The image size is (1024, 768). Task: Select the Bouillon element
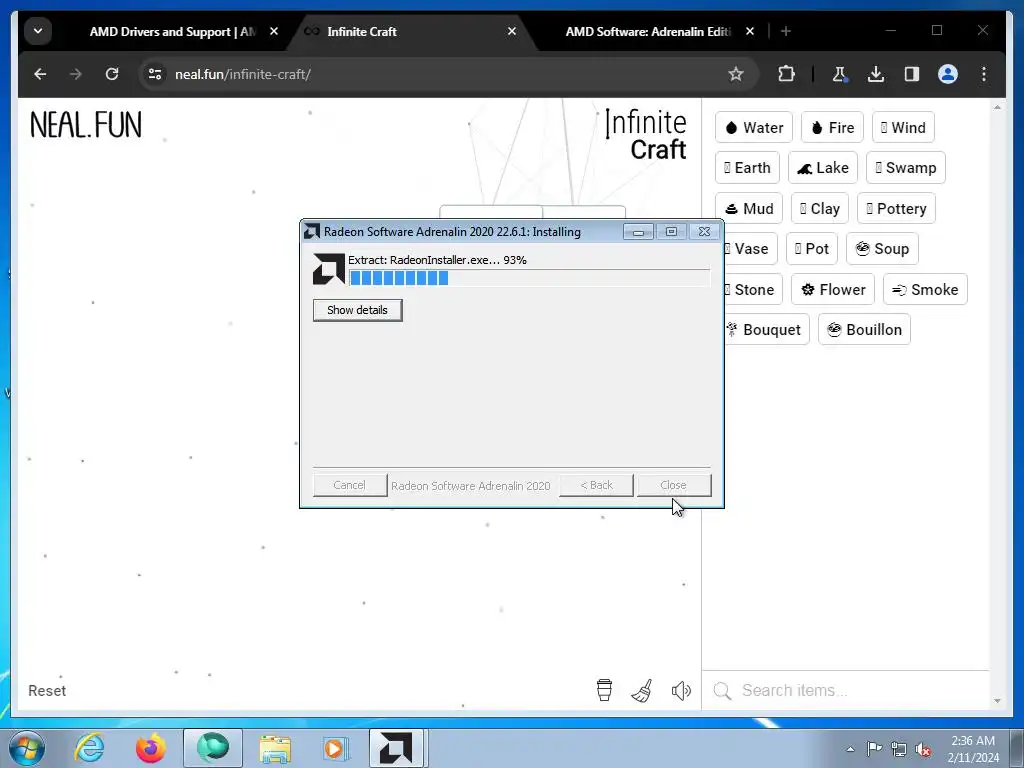(864, 330)
